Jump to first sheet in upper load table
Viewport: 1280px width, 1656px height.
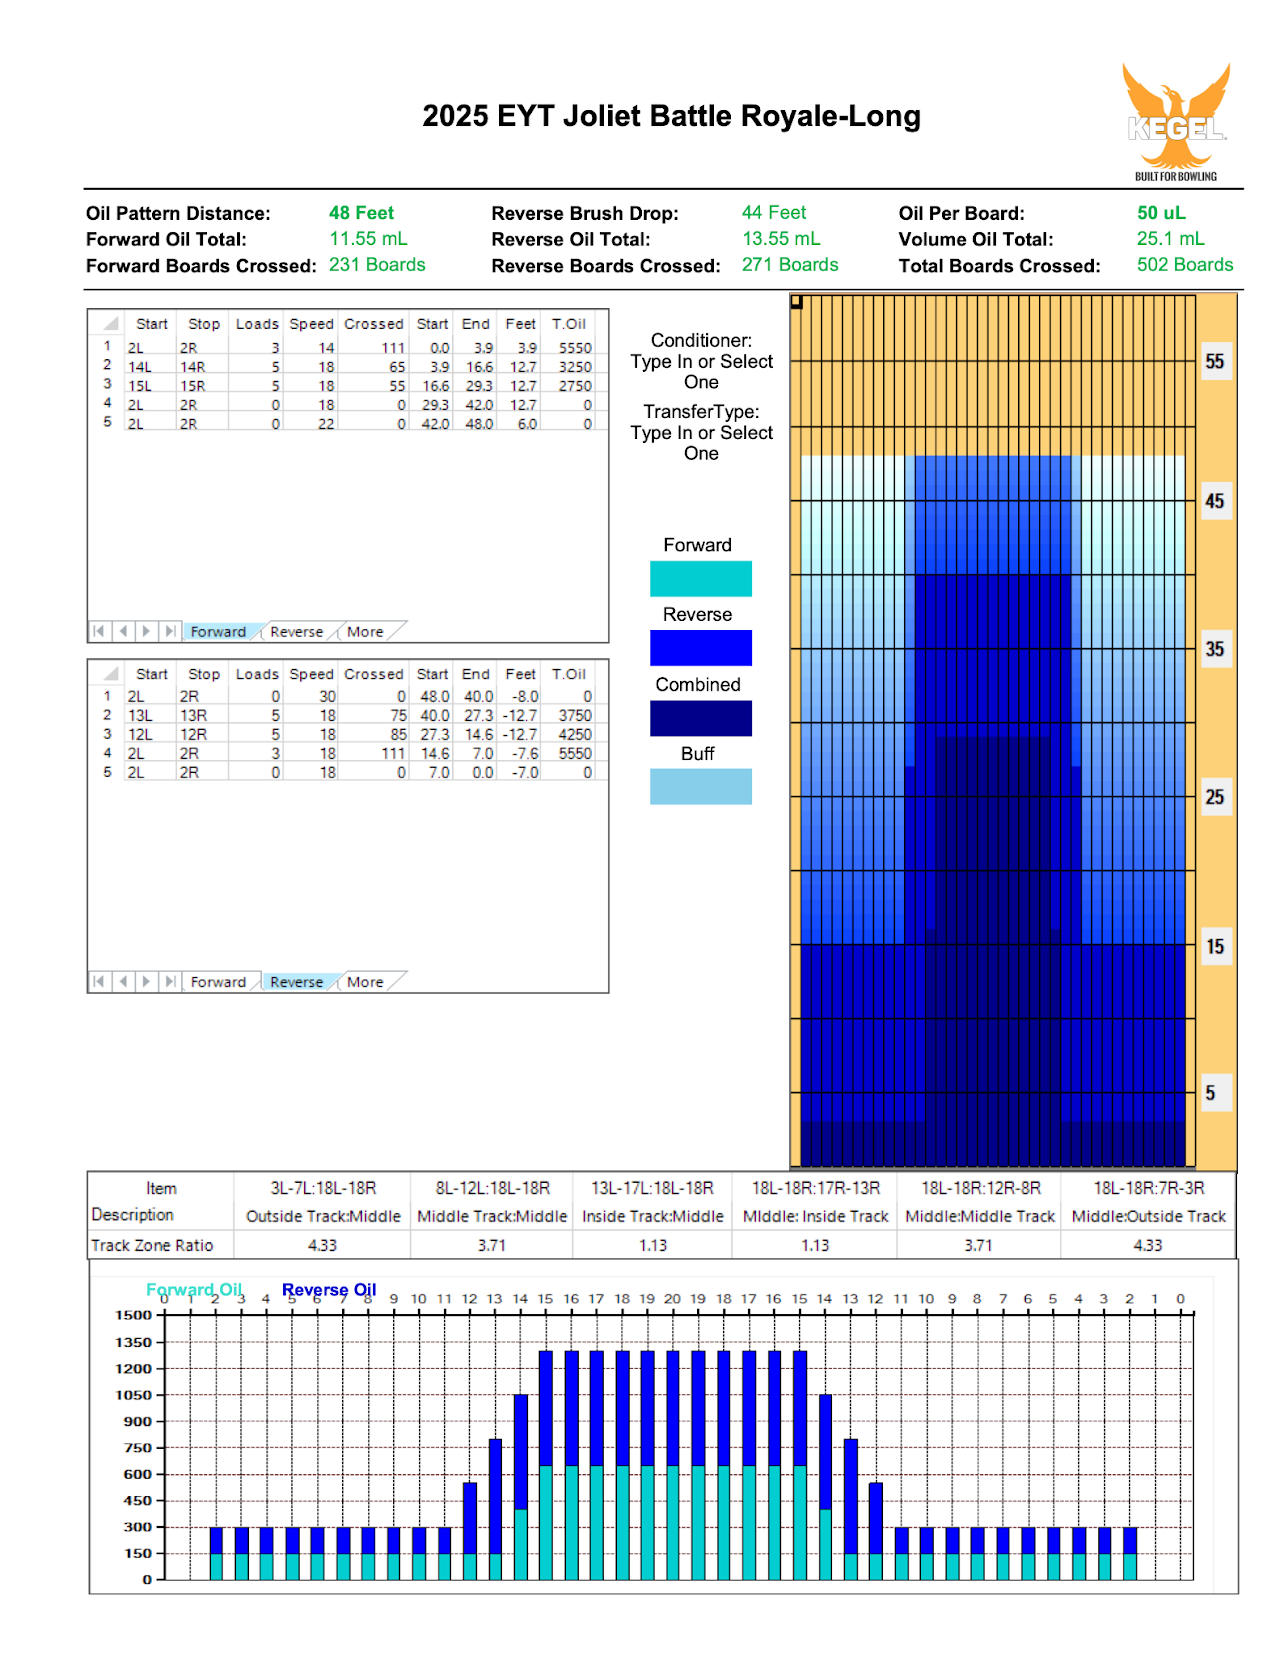pyautogui.click(x=99, y=631)
